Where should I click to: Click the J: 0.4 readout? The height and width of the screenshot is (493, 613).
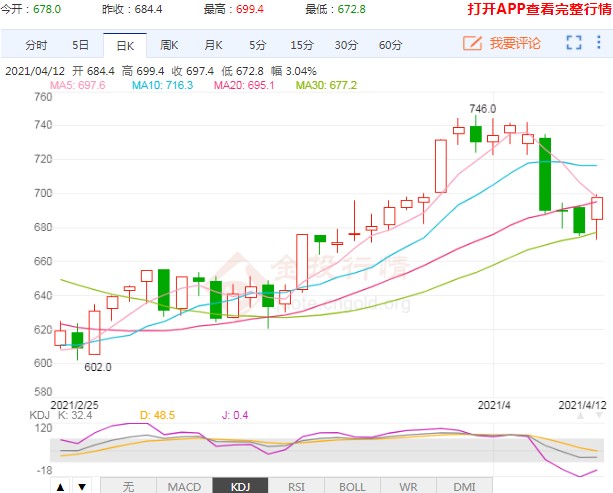tap(235, 415)
